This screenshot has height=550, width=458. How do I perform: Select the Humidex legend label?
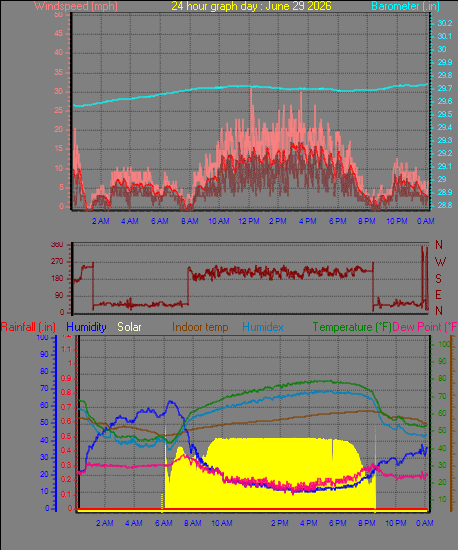click(263, 327)
